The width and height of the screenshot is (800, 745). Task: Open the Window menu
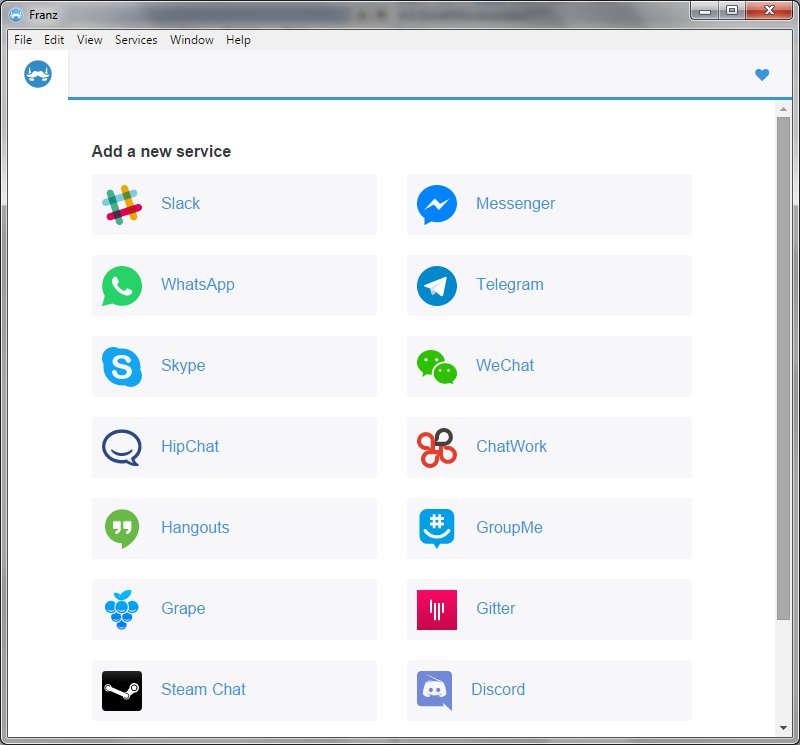coord(192,40)
